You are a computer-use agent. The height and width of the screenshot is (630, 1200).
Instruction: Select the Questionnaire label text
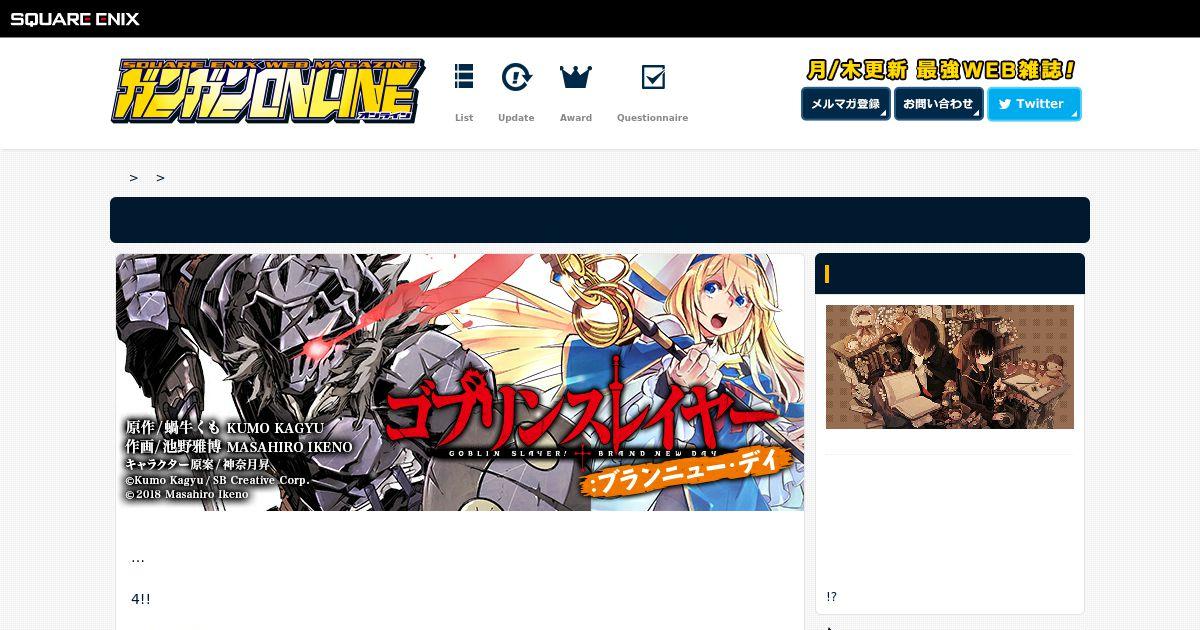click(x=652, y=118)
